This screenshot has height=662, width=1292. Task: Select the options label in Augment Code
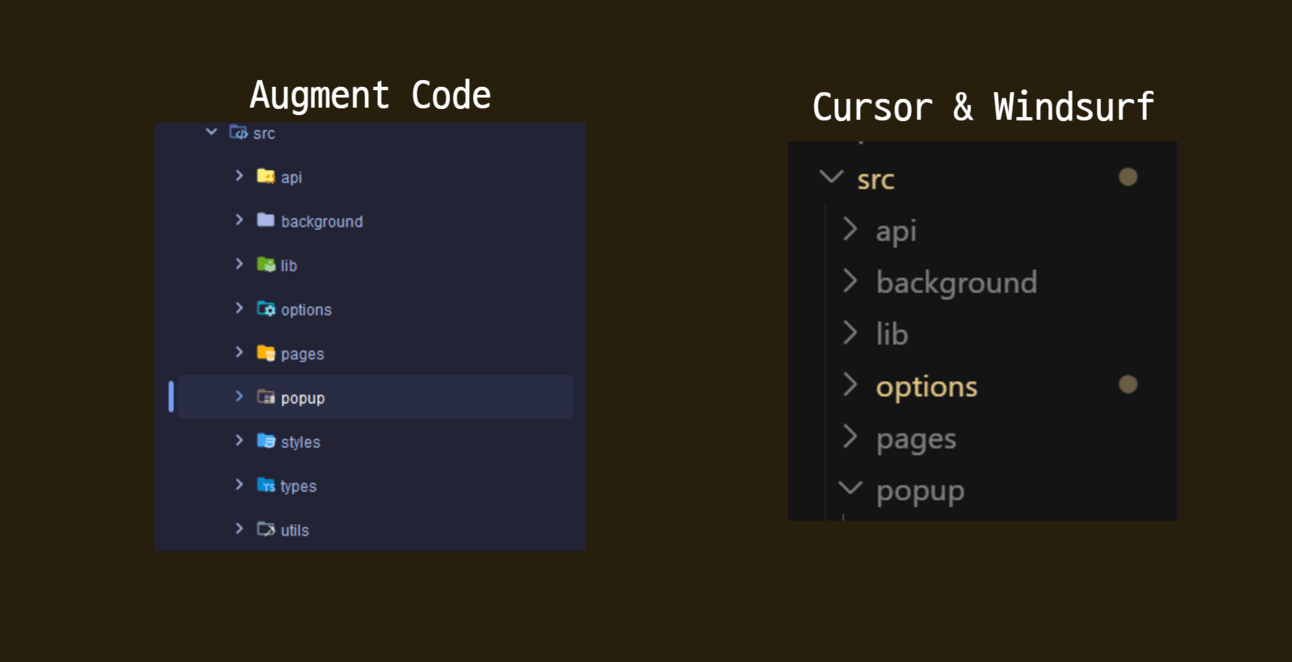pyautogui.click(x=306, y=310)
